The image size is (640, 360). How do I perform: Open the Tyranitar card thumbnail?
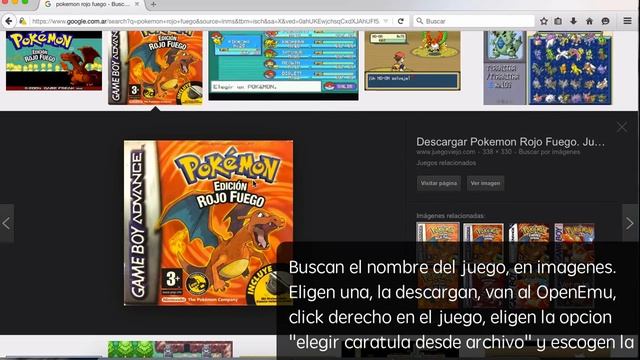pyautogui.click(x=504, y=68)
